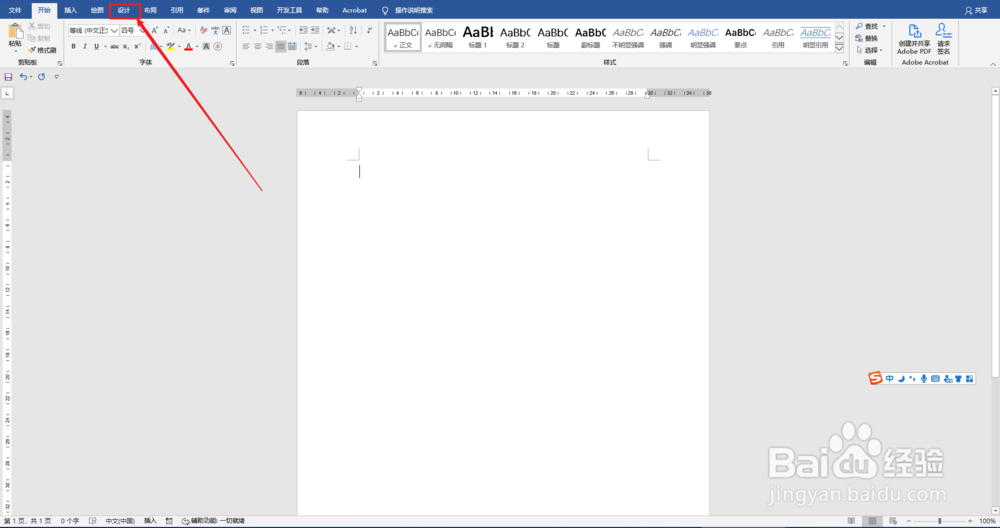This screenshot has width=1000, height=528.
Task: Click the Format Painter (格式刷) button
Action: click(42, 50)
